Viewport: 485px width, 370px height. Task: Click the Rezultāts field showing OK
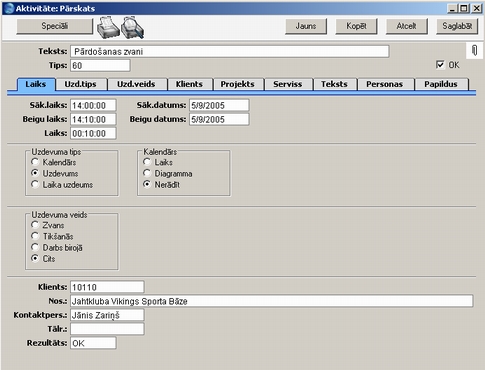click(x=93, y=343)
